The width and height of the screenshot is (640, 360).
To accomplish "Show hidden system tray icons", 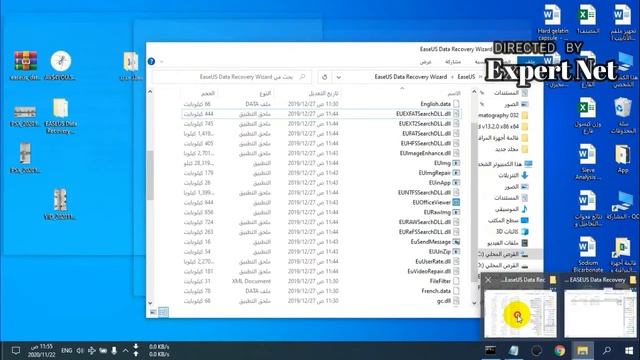I will tap(125, 351).
